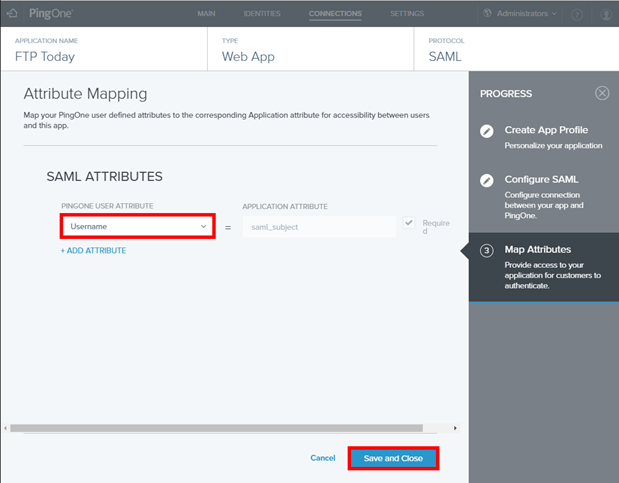Click the back arrow icon beside PingOne logo

click(x=12, y=14)
